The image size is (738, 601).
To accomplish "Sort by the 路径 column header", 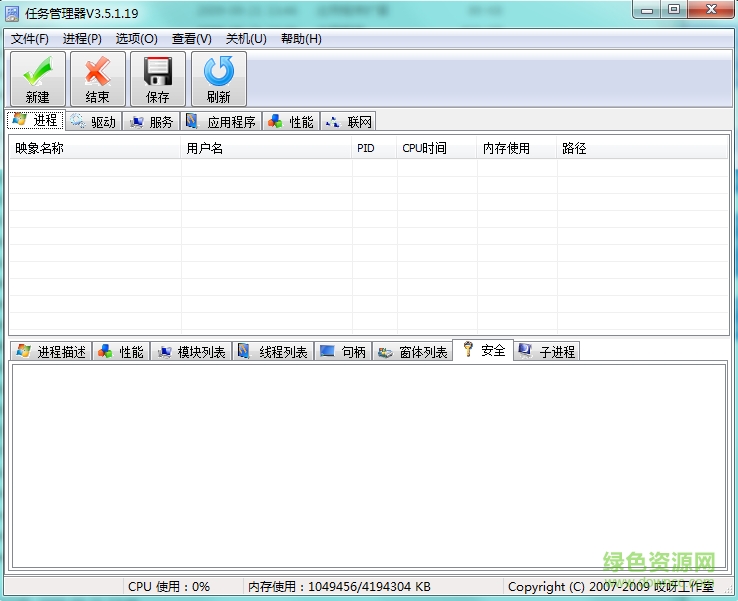I will pyautogui.click(x=642, y=148).
